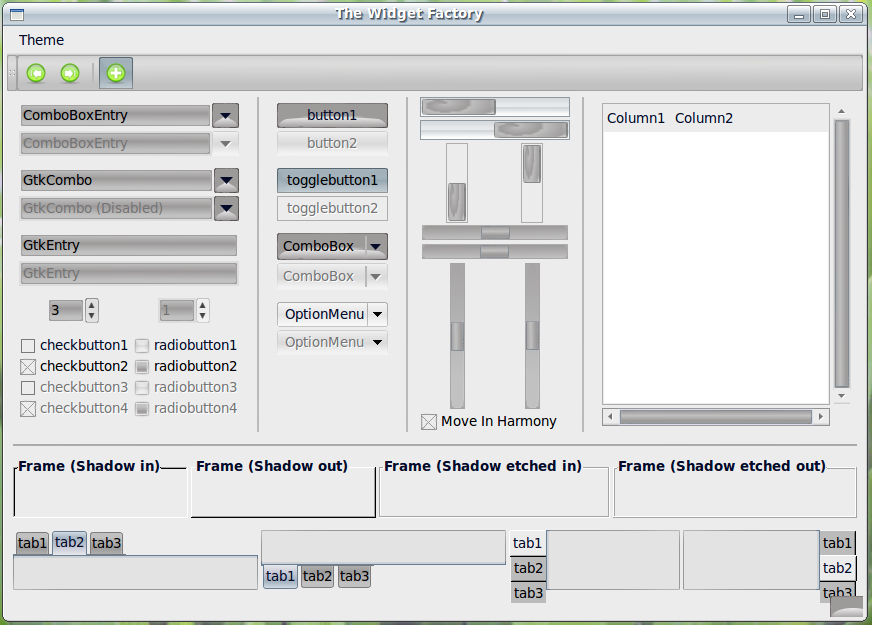Select tab2 in right-side tab notebook
This screenshot has width=872, height=625.
pyautogui.click(x=837, y=568)
